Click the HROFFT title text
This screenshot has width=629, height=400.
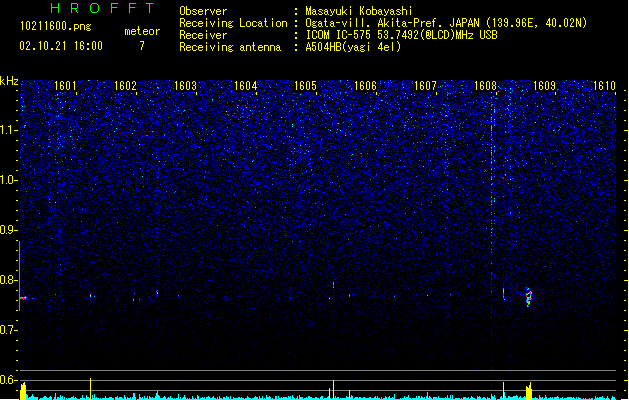pos(103,8)
